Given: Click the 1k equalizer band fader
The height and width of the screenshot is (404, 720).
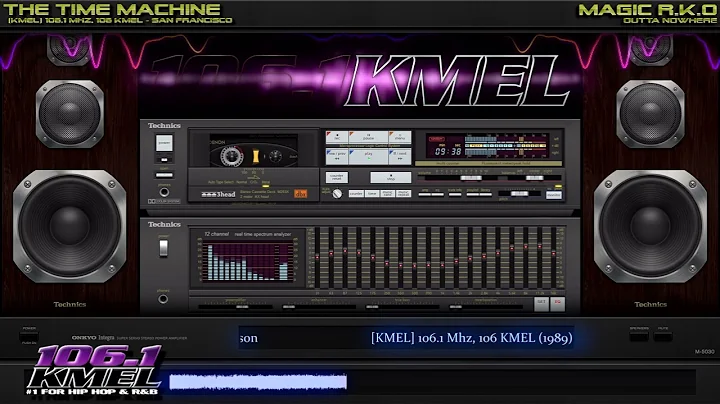Looking at the screenshot, I should point(442,264).
